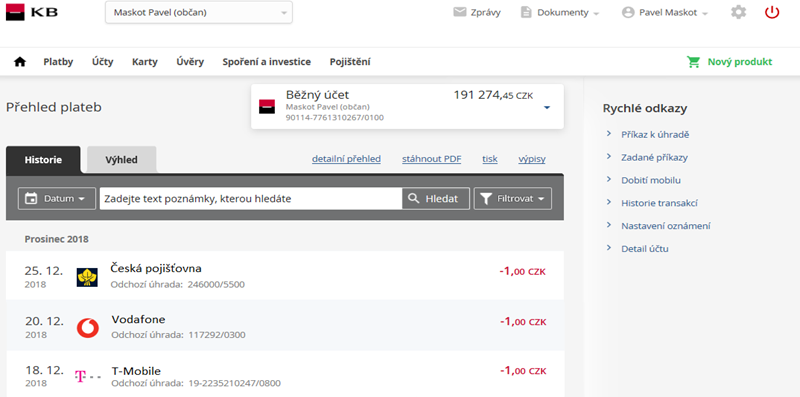Viewport: 800px width, 397px height.
Task: Open the Úvěry menu
Action: point(190,62)
